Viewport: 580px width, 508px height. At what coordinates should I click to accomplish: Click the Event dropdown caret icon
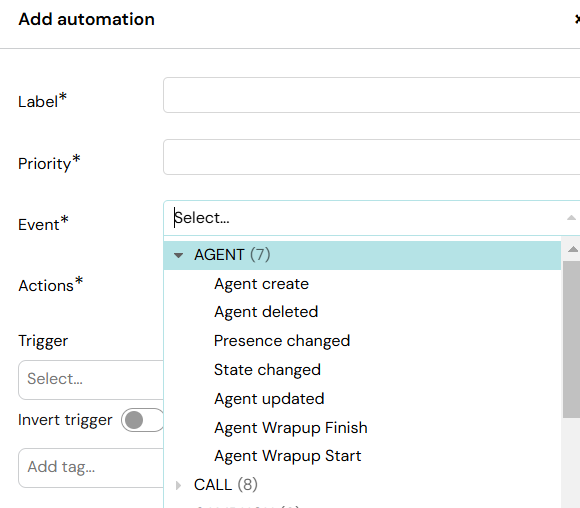pos(571,218)
